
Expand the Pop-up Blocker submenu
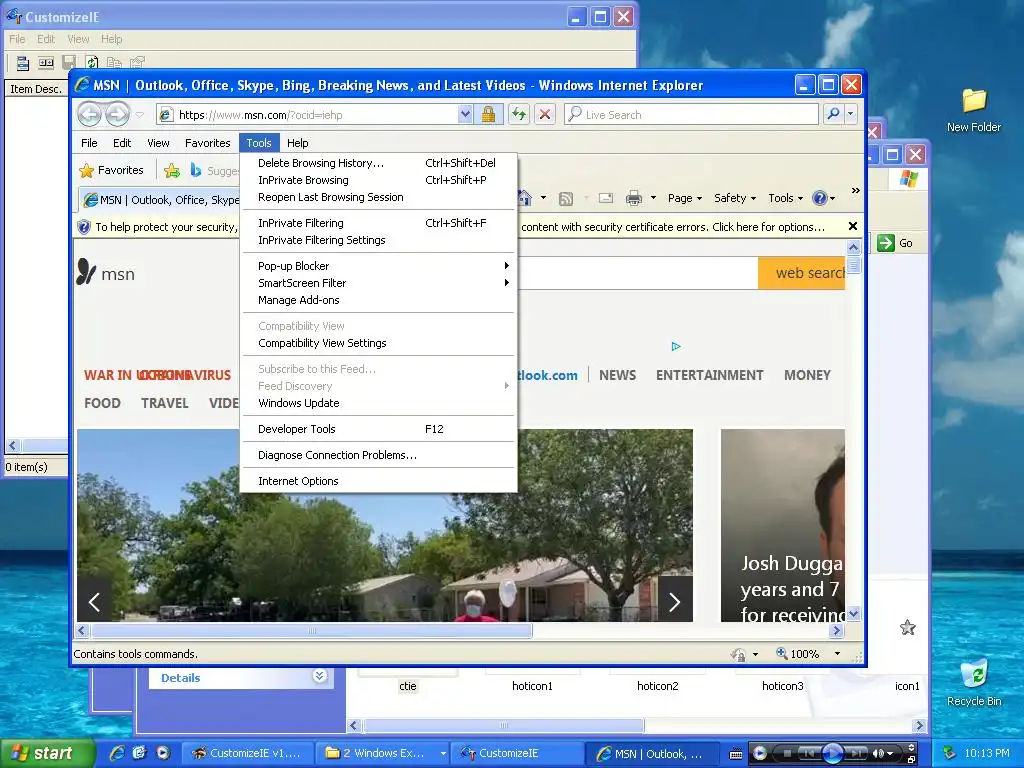coord(379,266)
